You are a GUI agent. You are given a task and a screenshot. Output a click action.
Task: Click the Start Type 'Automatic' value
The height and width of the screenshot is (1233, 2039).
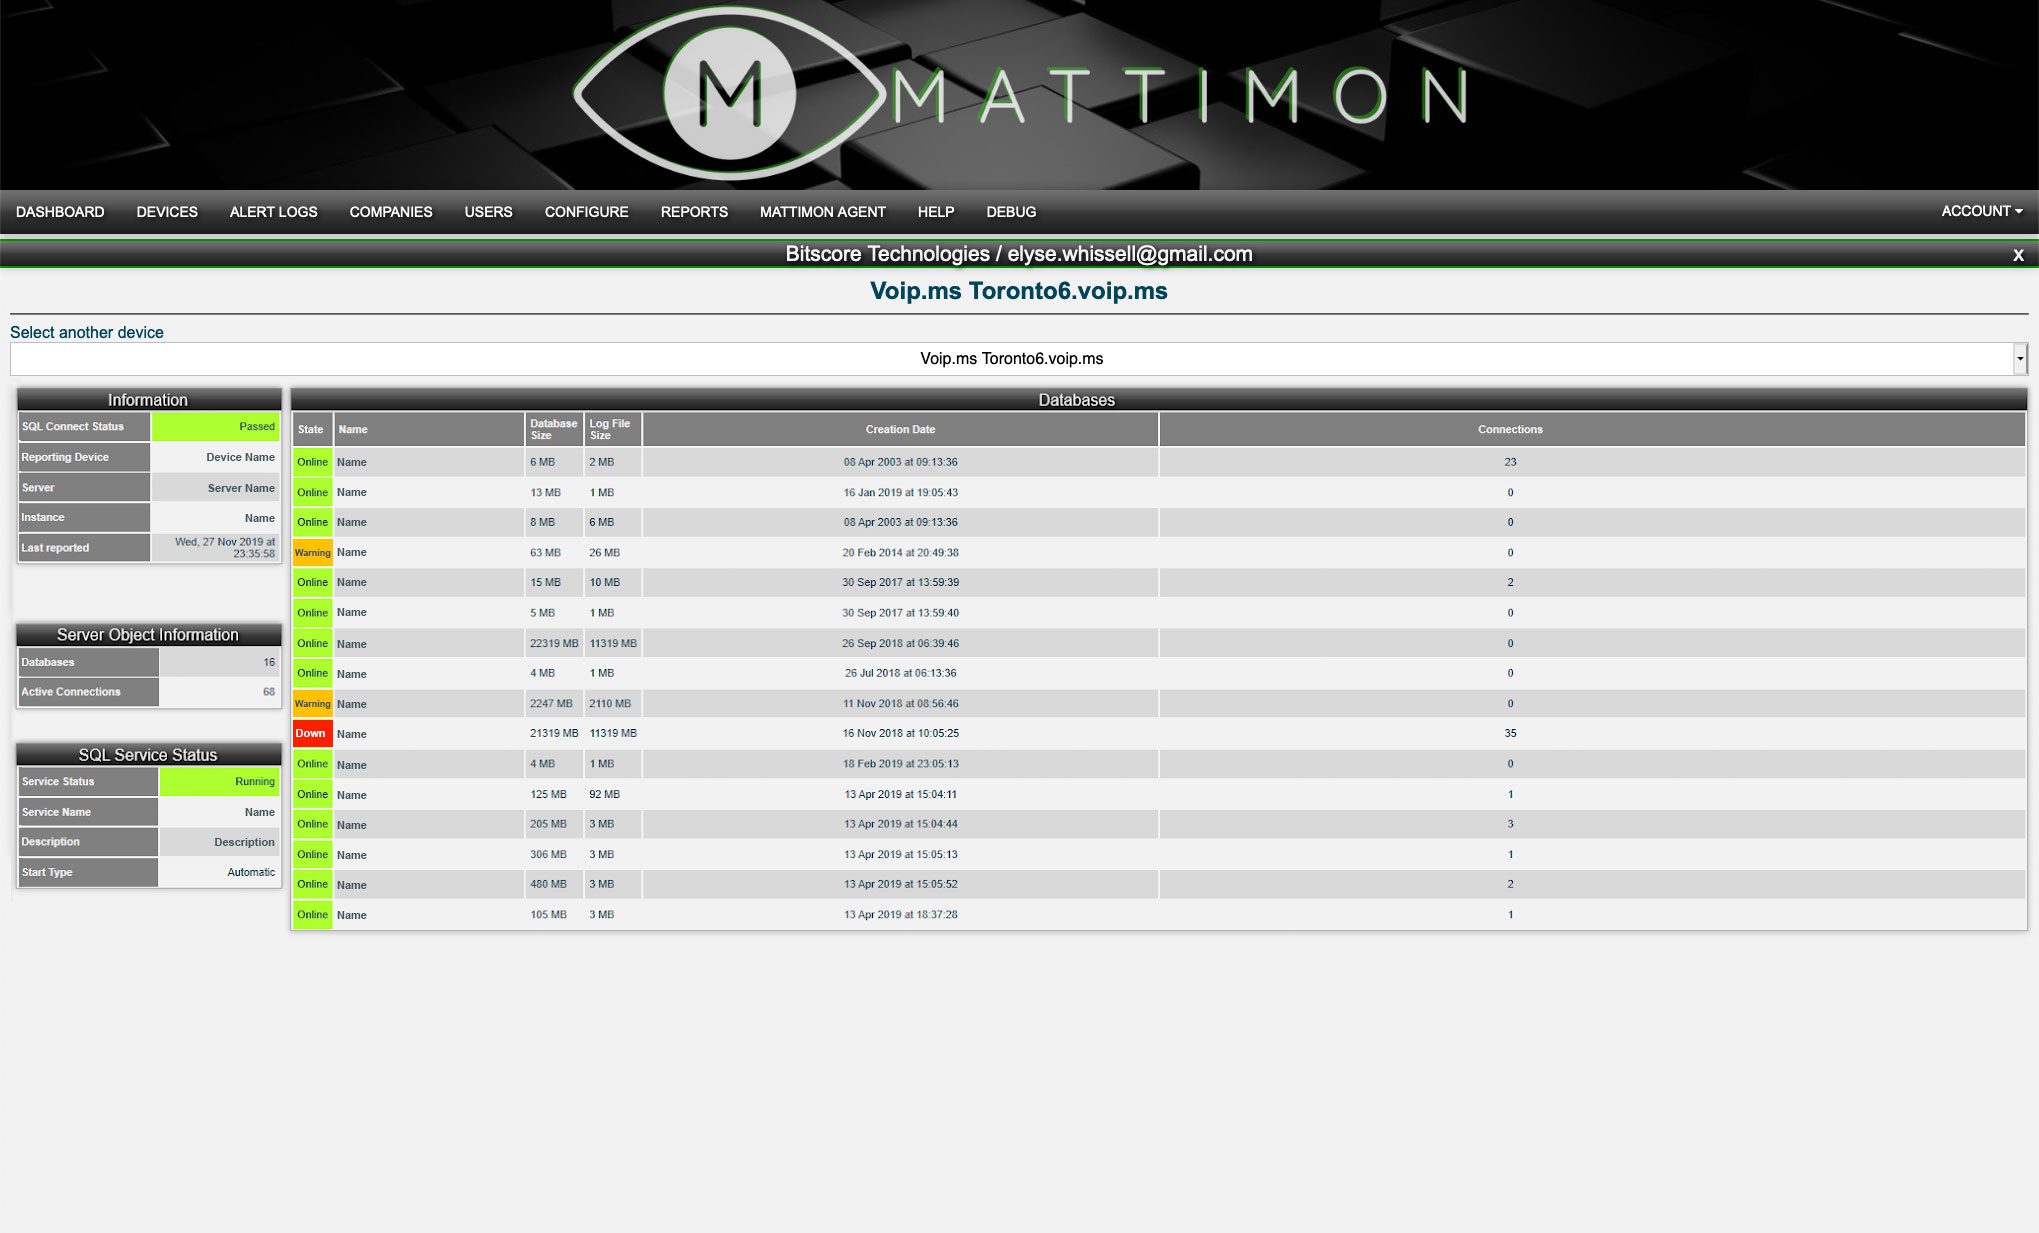coord(251,872)
